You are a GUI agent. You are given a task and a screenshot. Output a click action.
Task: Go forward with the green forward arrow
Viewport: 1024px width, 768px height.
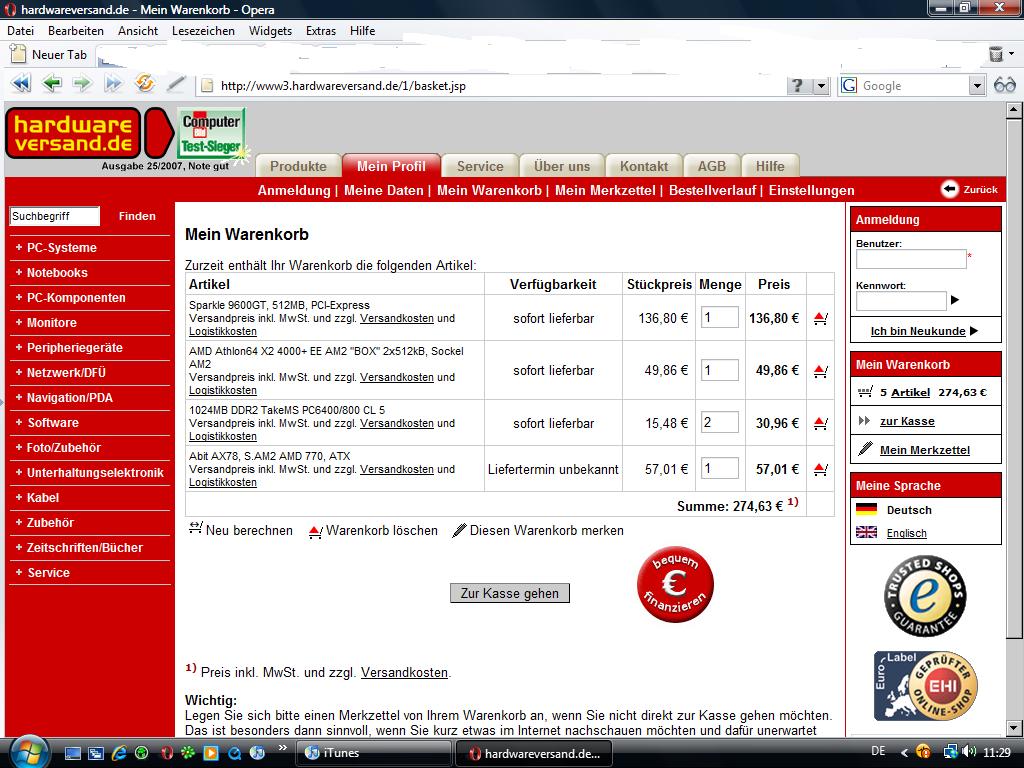[x=82, y=84]
